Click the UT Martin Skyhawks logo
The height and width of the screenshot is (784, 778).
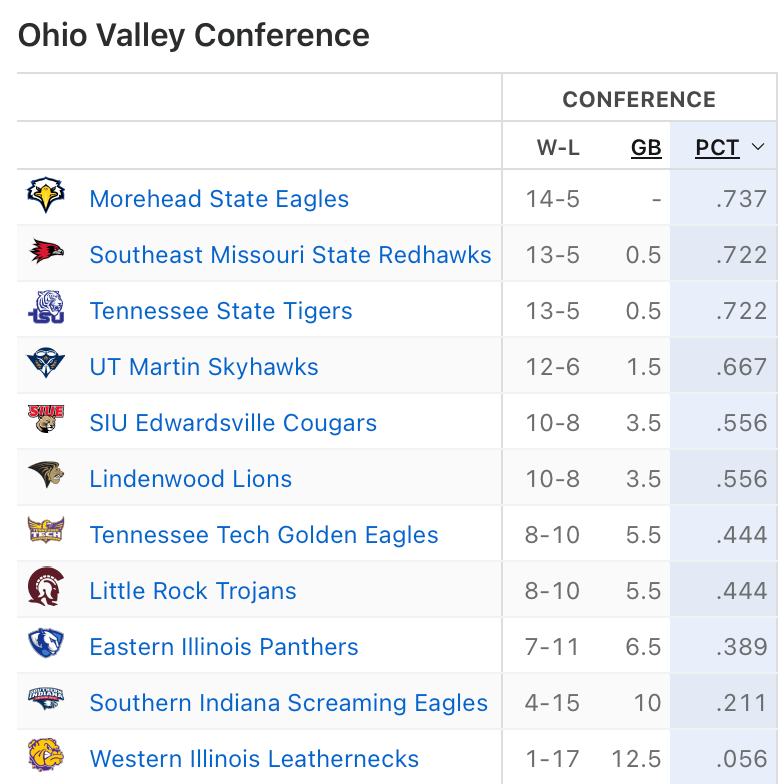tap(46, 365)
